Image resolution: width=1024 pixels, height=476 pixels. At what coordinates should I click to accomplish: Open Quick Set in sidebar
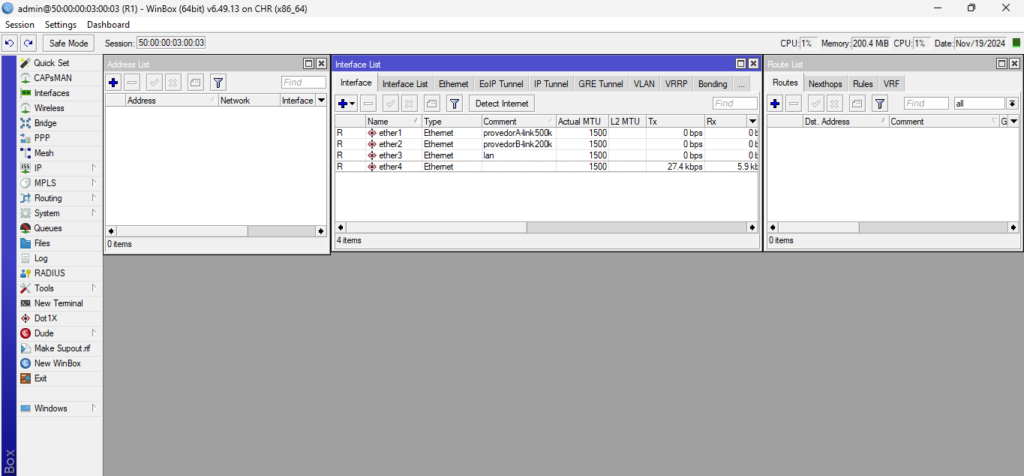(52, 63)
